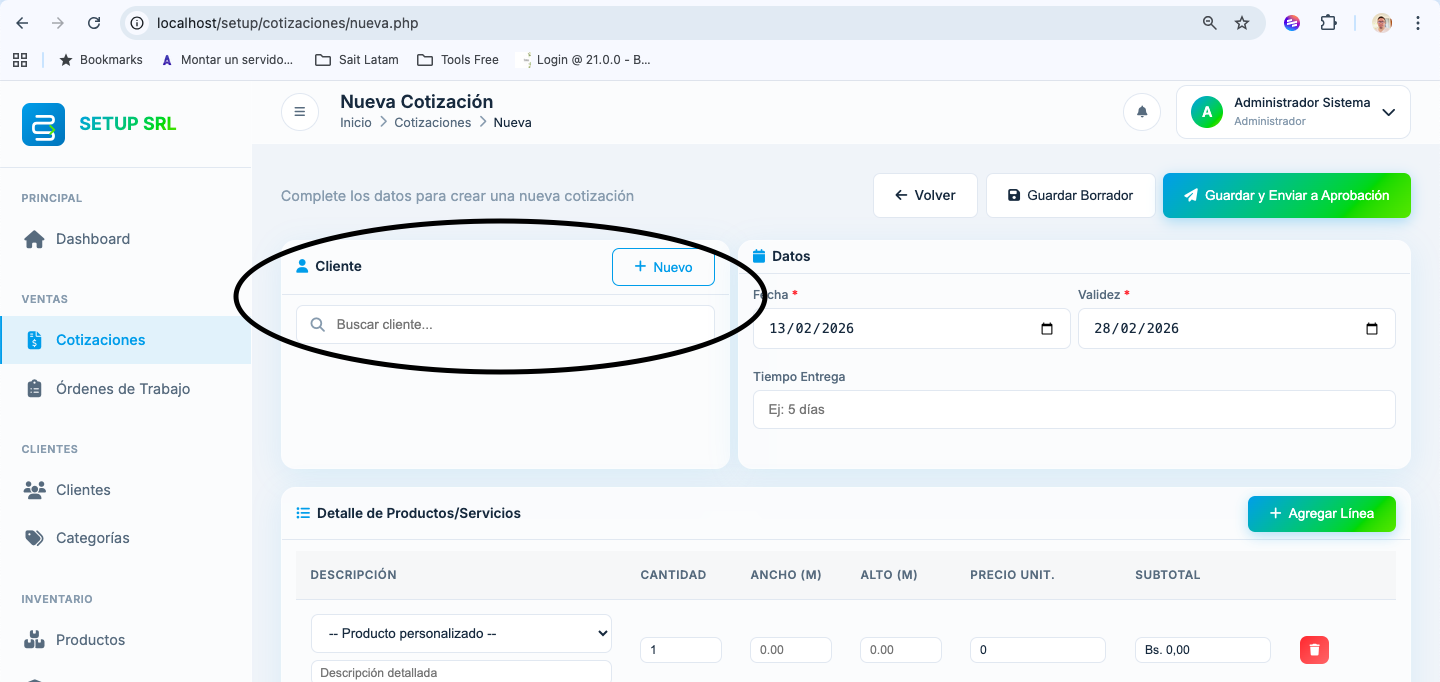
Task: Click the Fecha date field
Action: (x=911, y=328)
